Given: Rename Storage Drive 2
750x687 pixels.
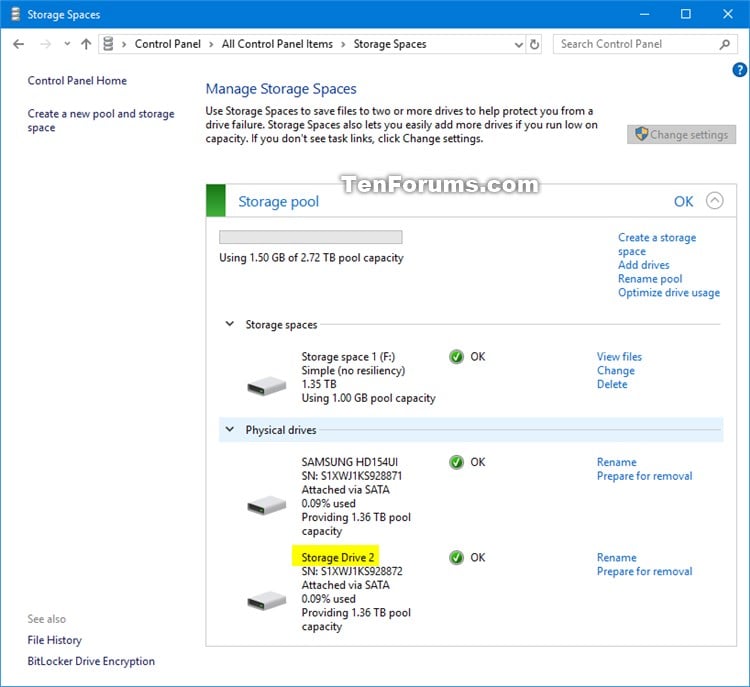Looking at the screenshot, I should pos(617,557).
